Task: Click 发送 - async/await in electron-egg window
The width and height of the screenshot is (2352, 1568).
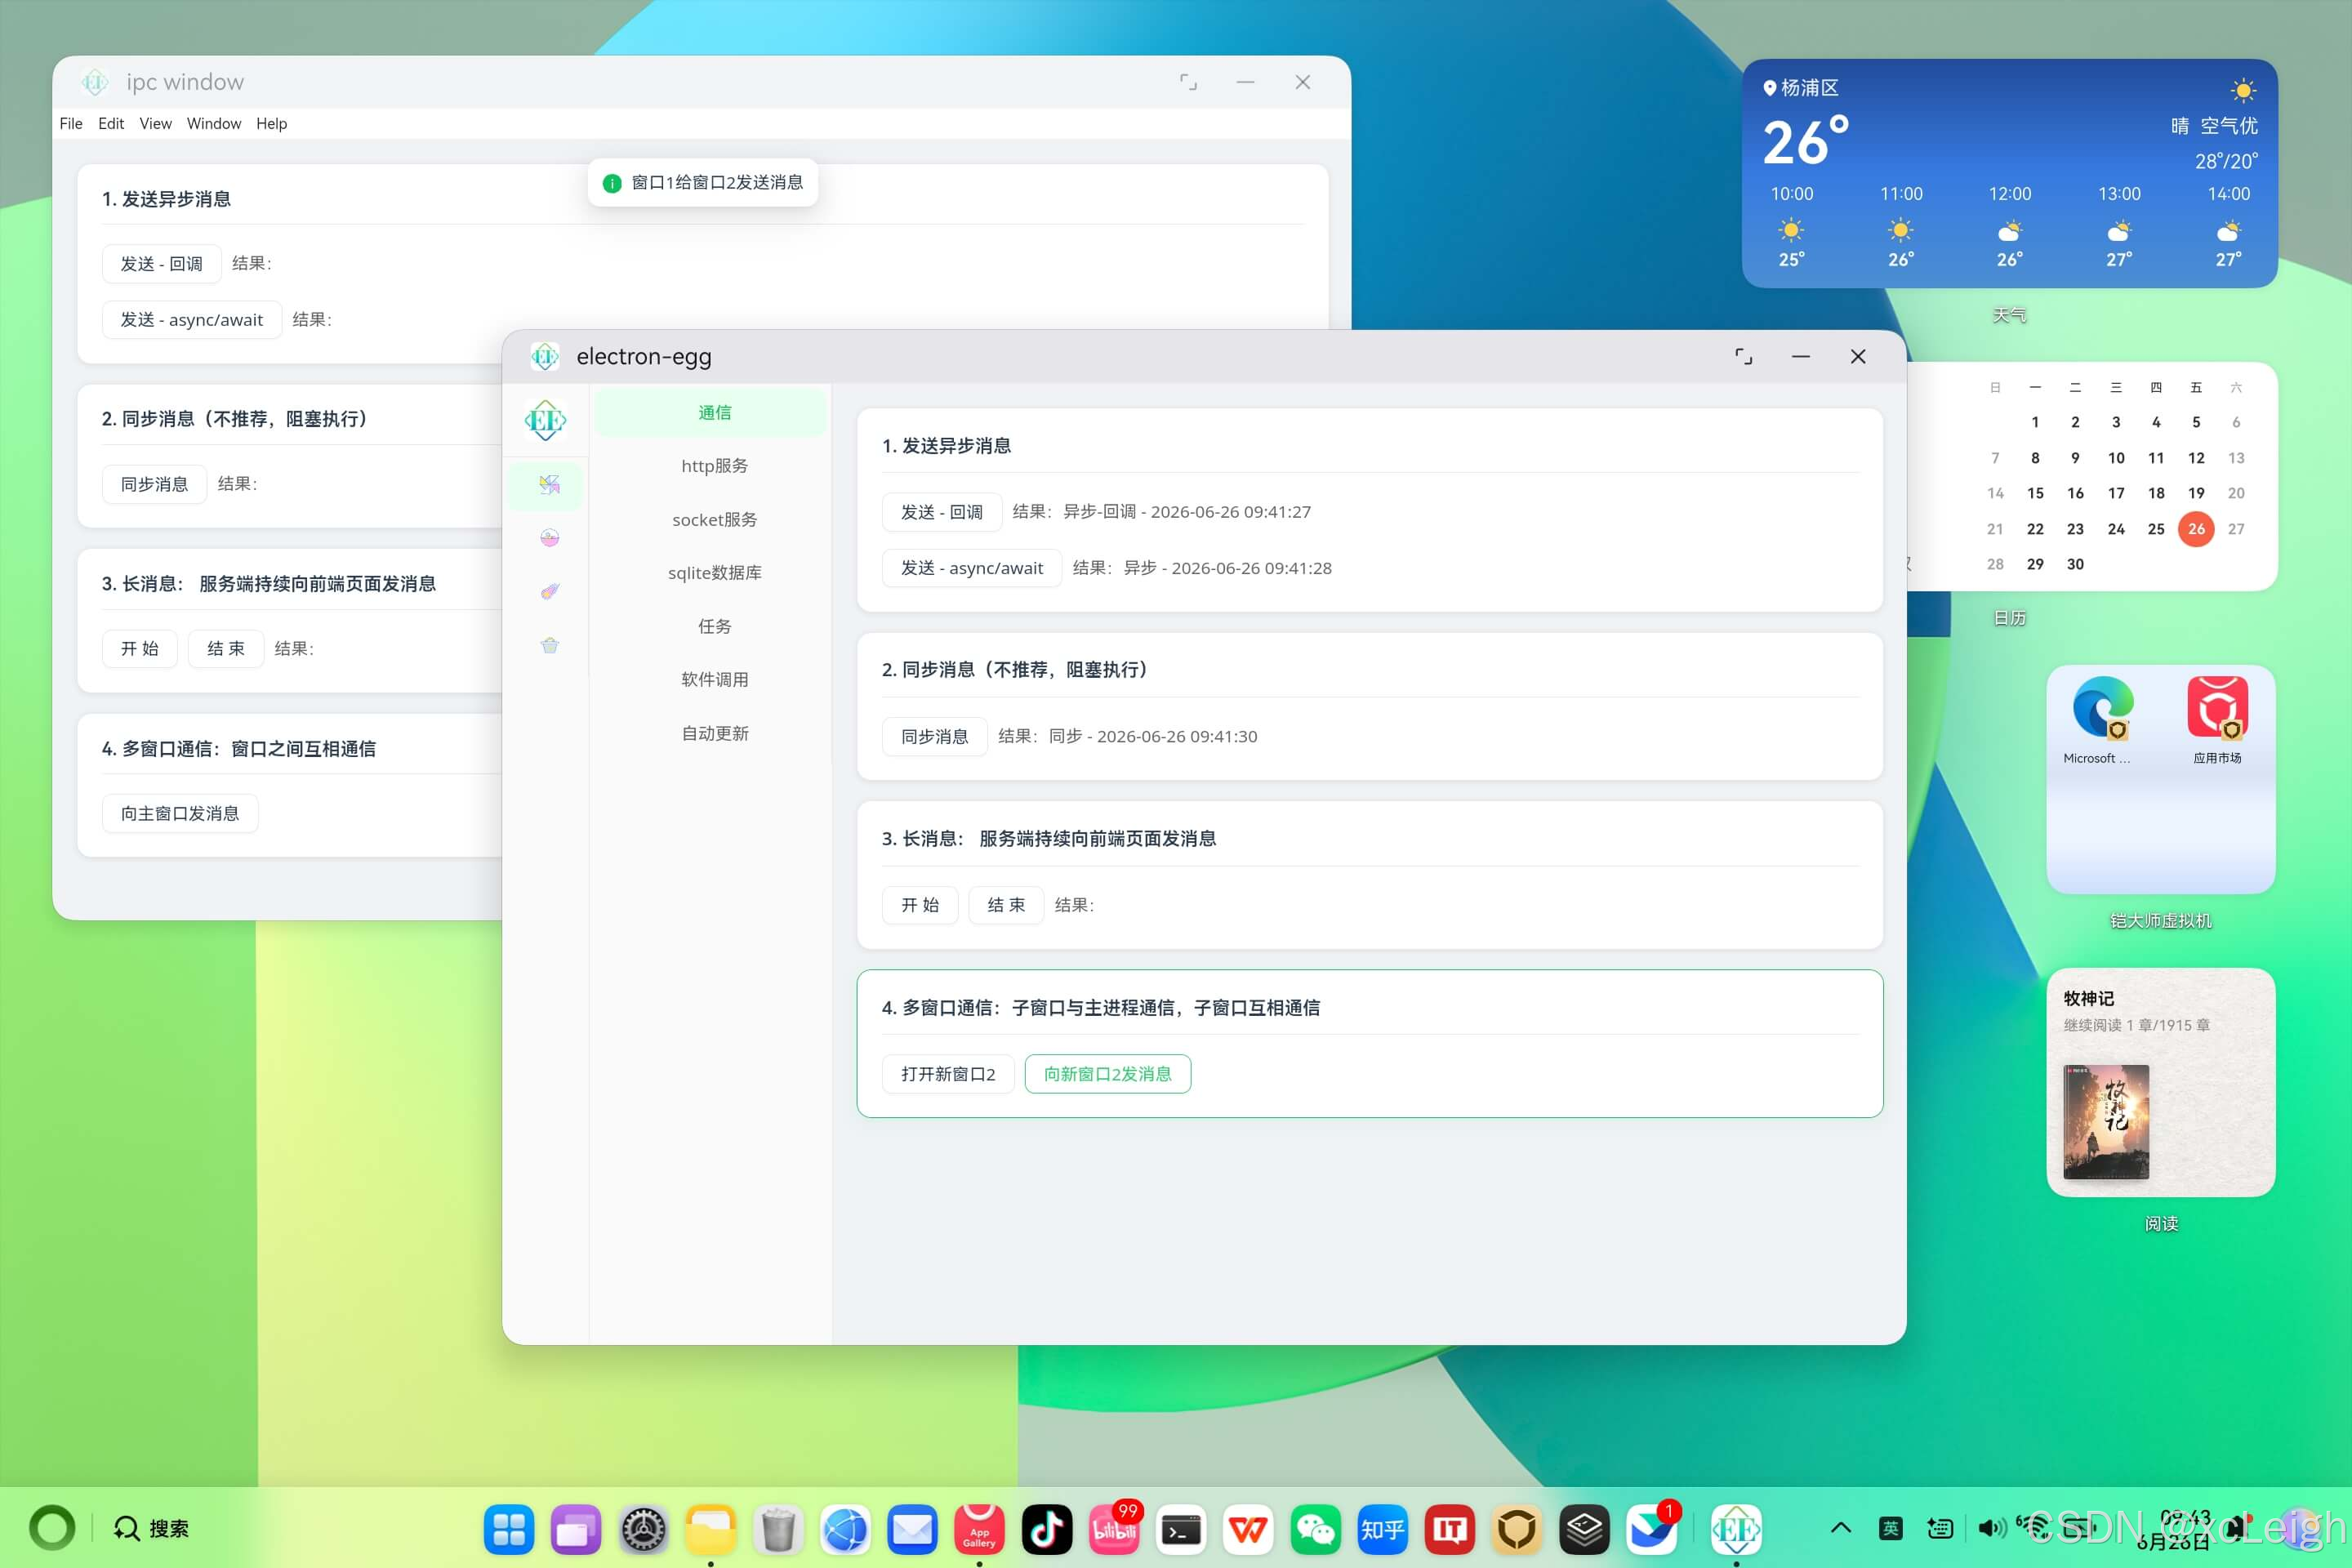Action: click(x=971, y=568)
